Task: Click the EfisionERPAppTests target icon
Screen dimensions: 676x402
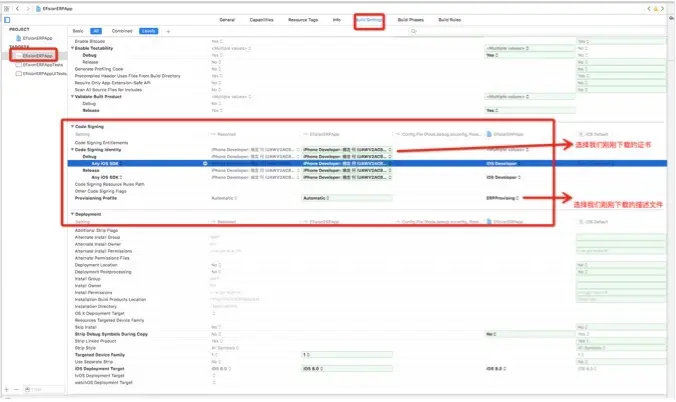Action: pyautogui.click(x=19, y=65)
